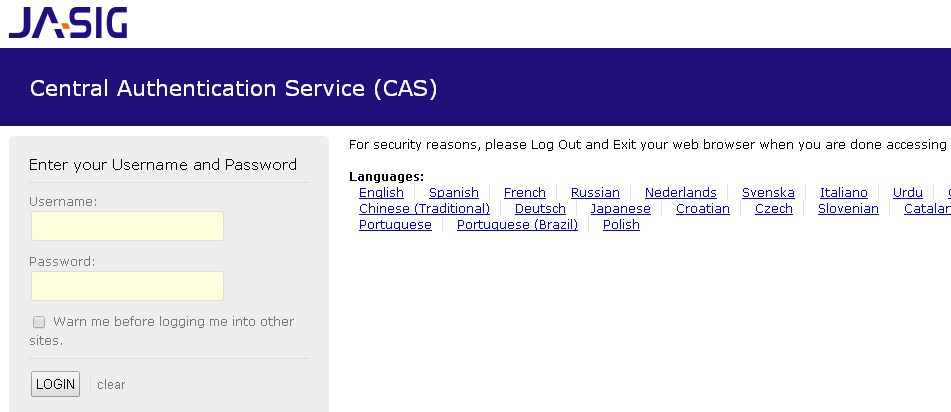This screenshot has height=412, width=951.
Task: Select Polish language link
Action: point(621,225)
